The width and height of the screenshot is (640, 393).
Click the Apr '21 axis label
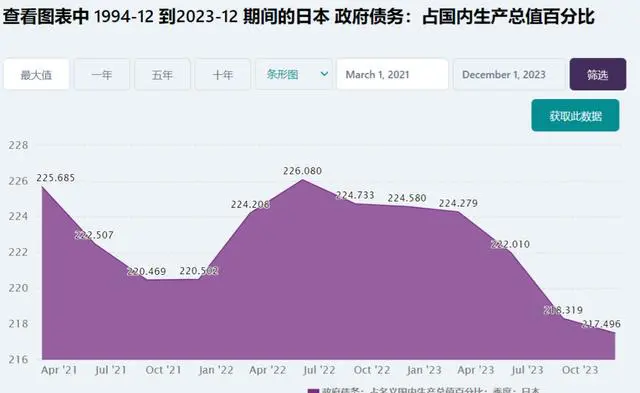click(x=59, y=370)
